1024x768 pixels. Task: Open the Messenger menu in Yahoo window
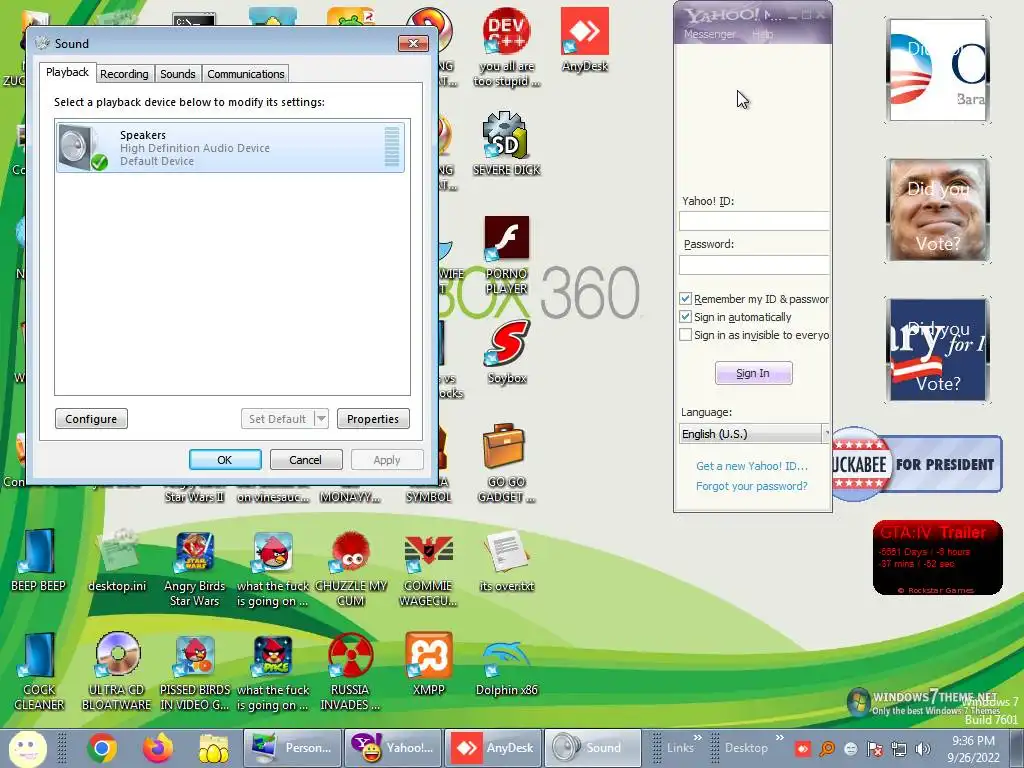click(709, 34)
